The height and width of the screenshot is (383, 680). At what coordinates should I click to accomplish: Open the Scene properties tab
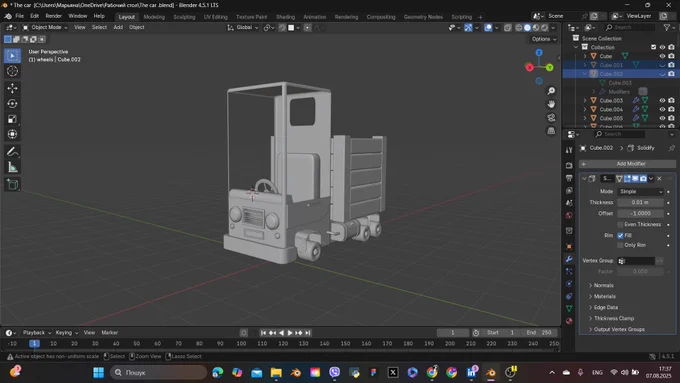pos(569,203)
